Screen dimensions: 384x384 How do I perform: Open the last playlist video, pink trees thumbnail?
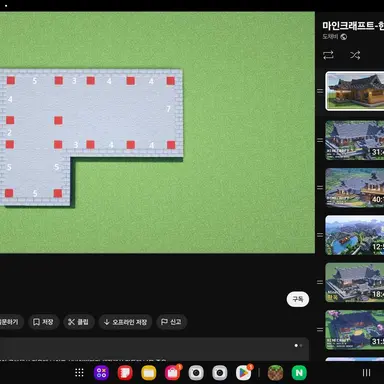point(355,330)
